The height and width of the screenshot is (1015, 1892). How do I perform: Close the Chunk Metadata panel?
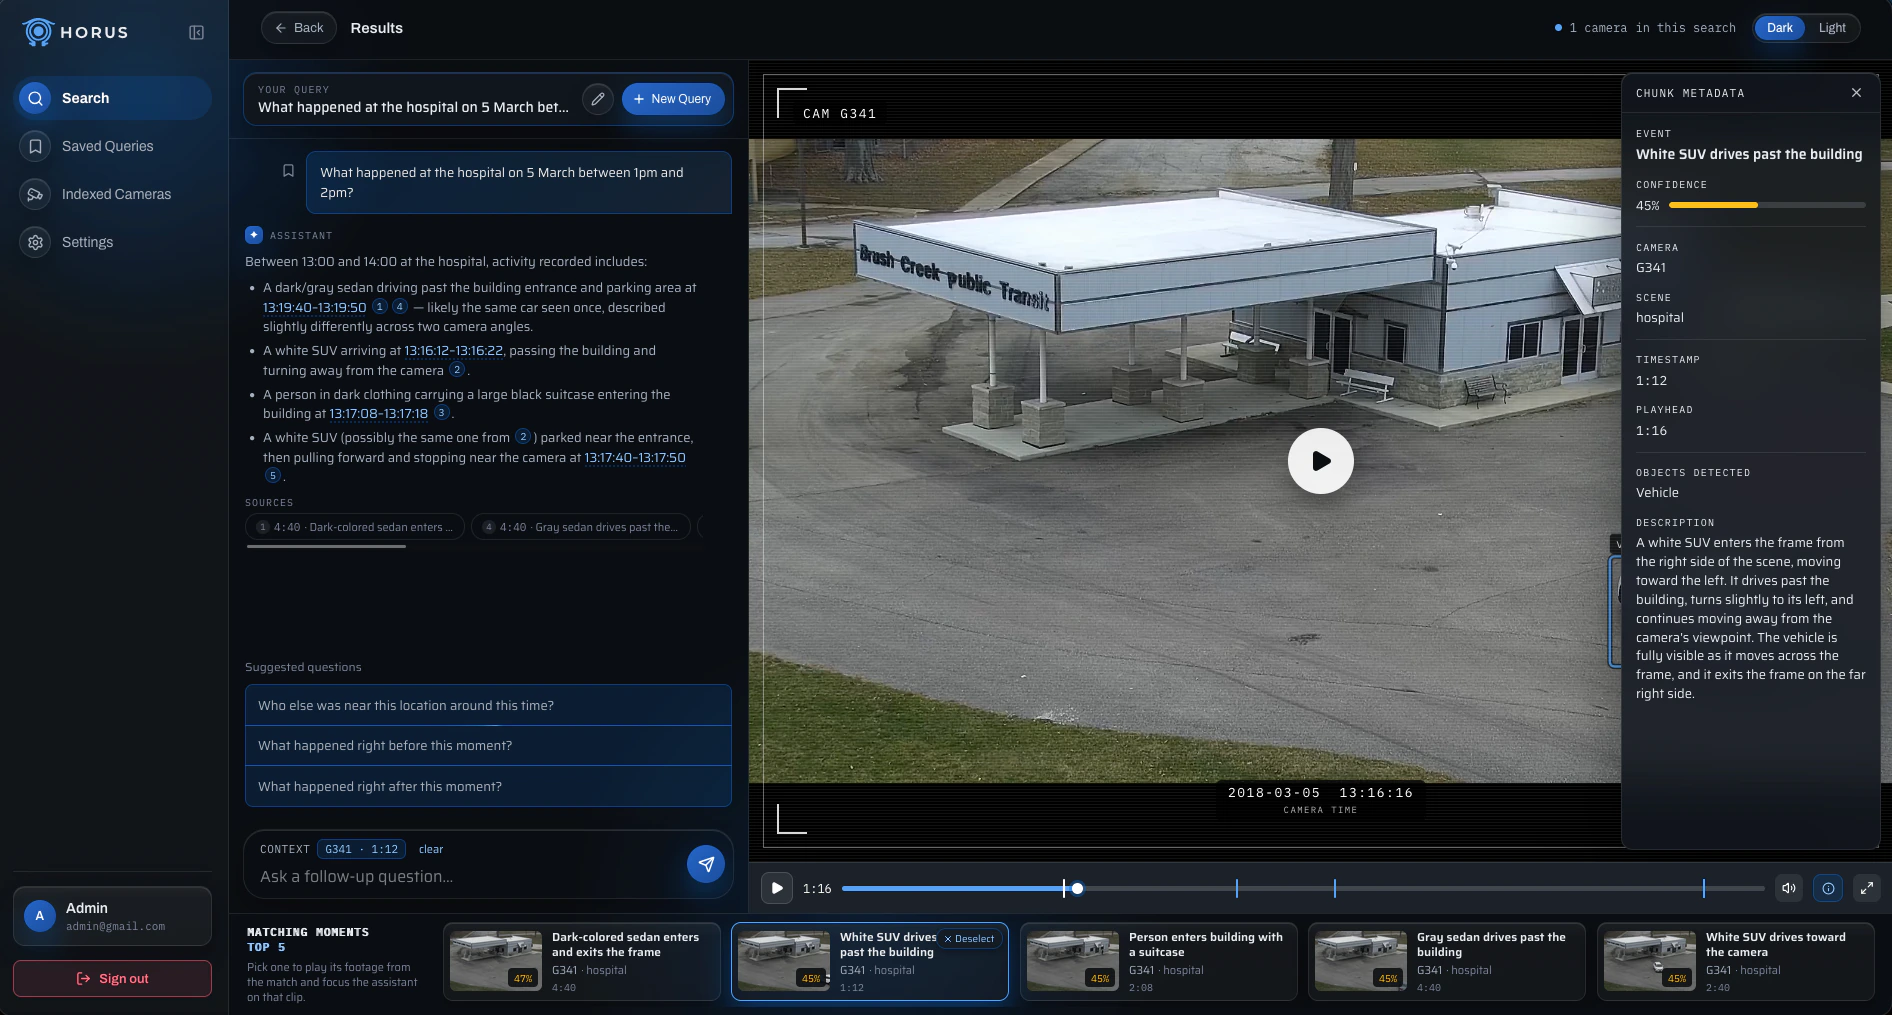pos(1856,93)
